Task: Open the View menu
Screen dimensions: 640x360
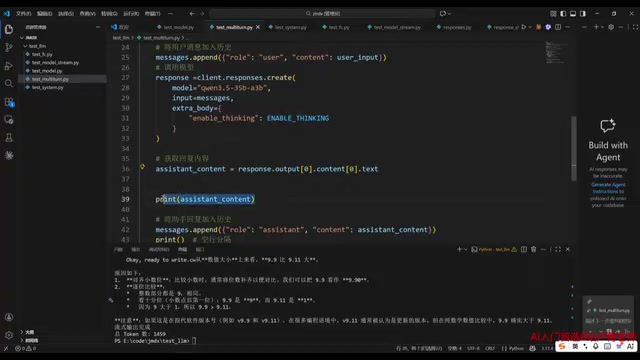Action: (87, 13)
